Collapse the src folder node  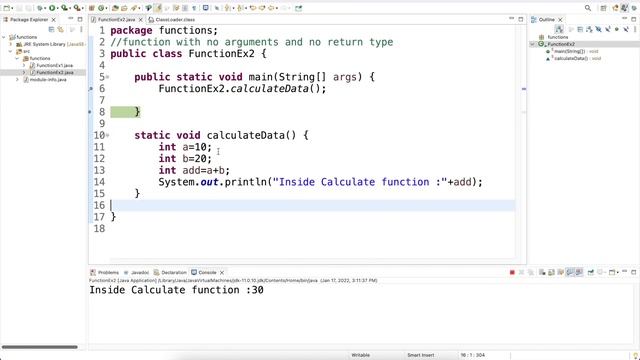pos(11,51)
